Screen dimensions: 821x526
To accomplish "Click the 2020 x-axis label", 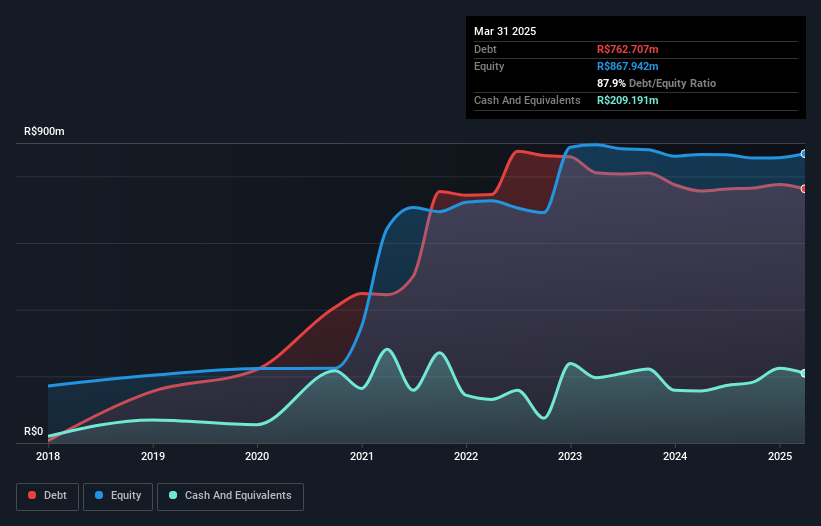I will tap(257, 456).
